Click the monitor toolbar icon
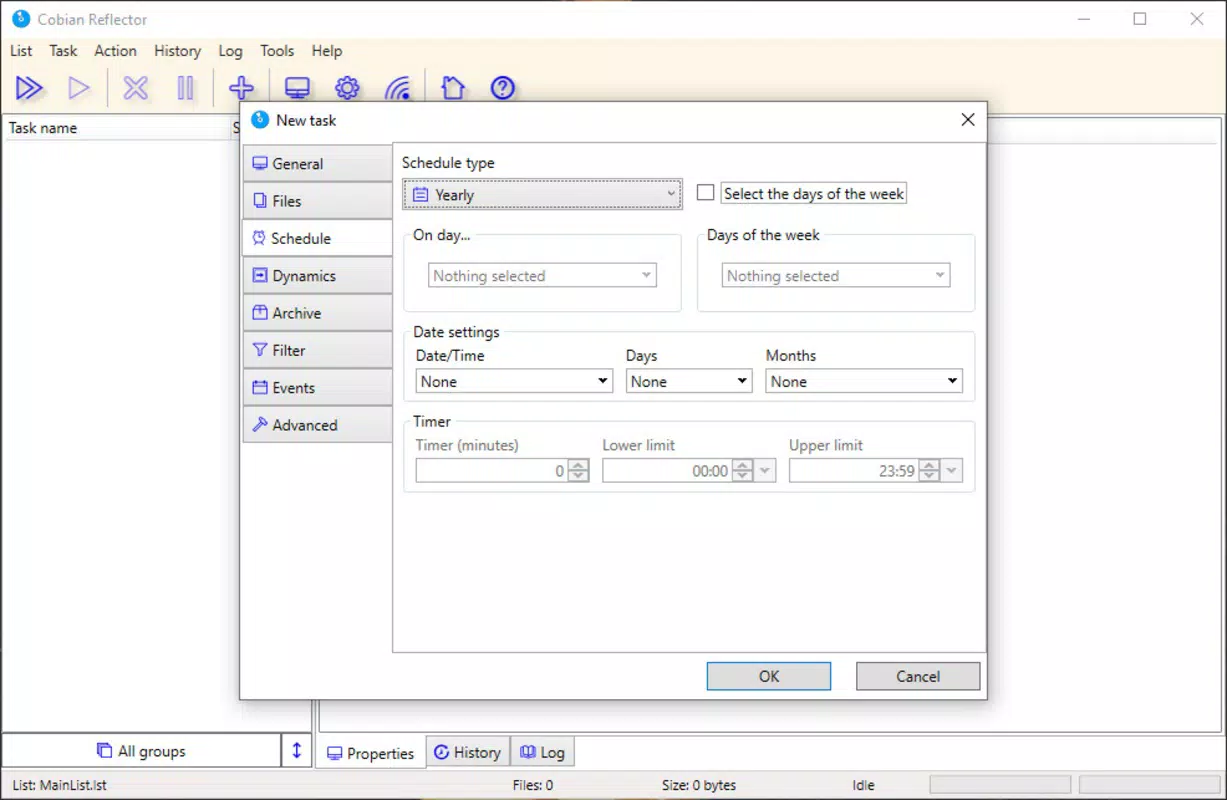 pos(297,88)
